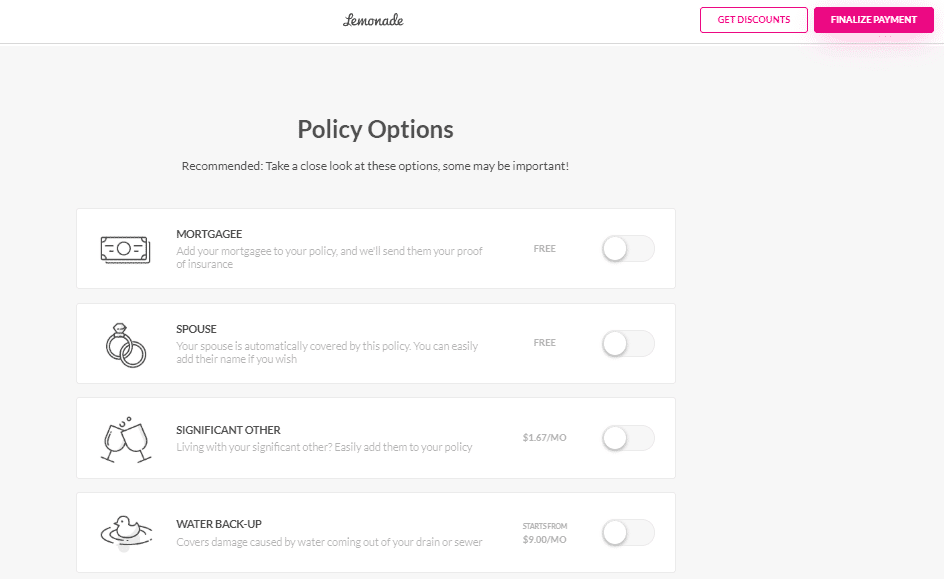The width and height of the screenshot is (944, 579).
Task: Select the clinking glasses Significant Other icon
Action: click(125, 436)
